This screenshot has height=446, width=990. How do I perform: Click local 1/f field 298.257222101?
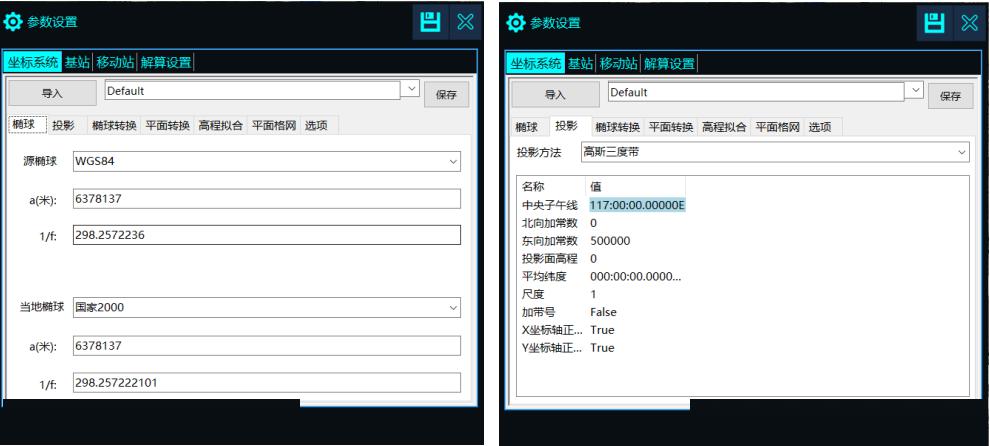(x=266, y=383)
